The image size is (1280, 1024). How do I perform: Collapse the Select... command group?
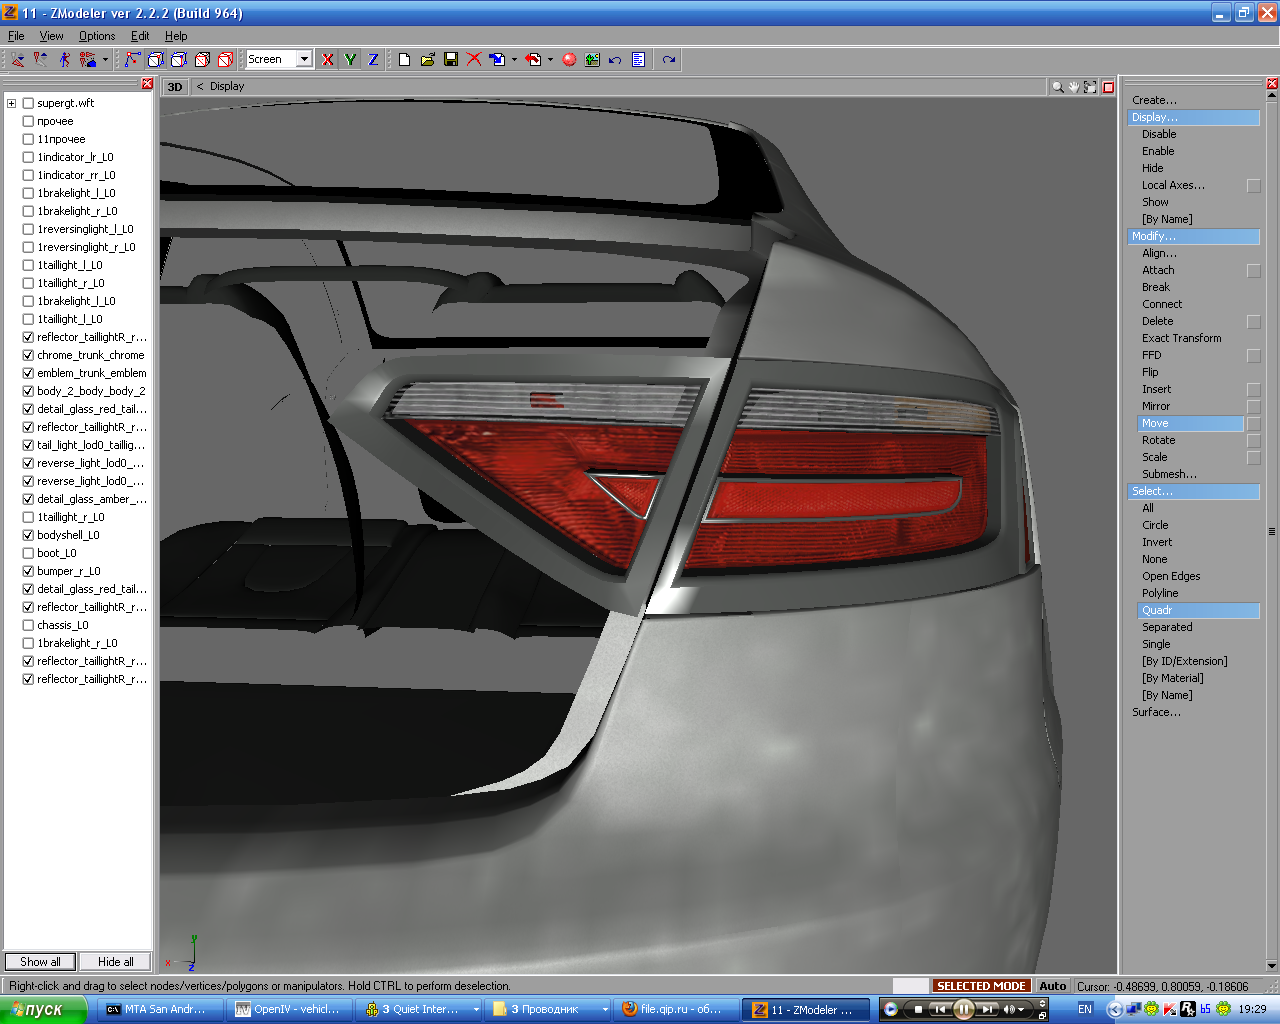tap(1193, 491)
